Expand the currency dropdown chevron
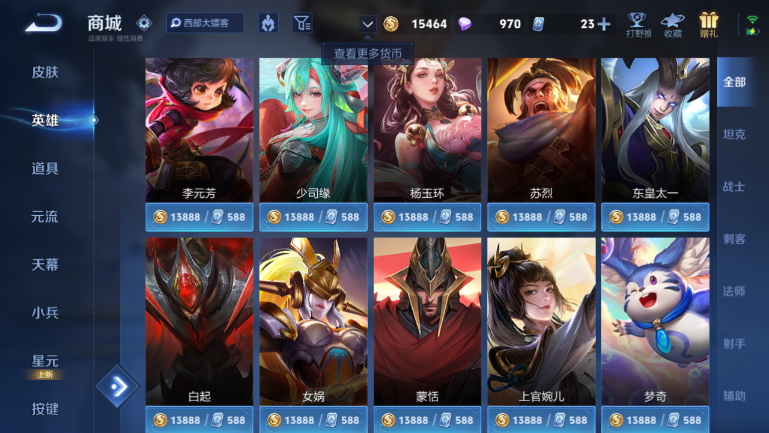Image resolution: width=769 pixels, height=433 pixels. (367, 24)
